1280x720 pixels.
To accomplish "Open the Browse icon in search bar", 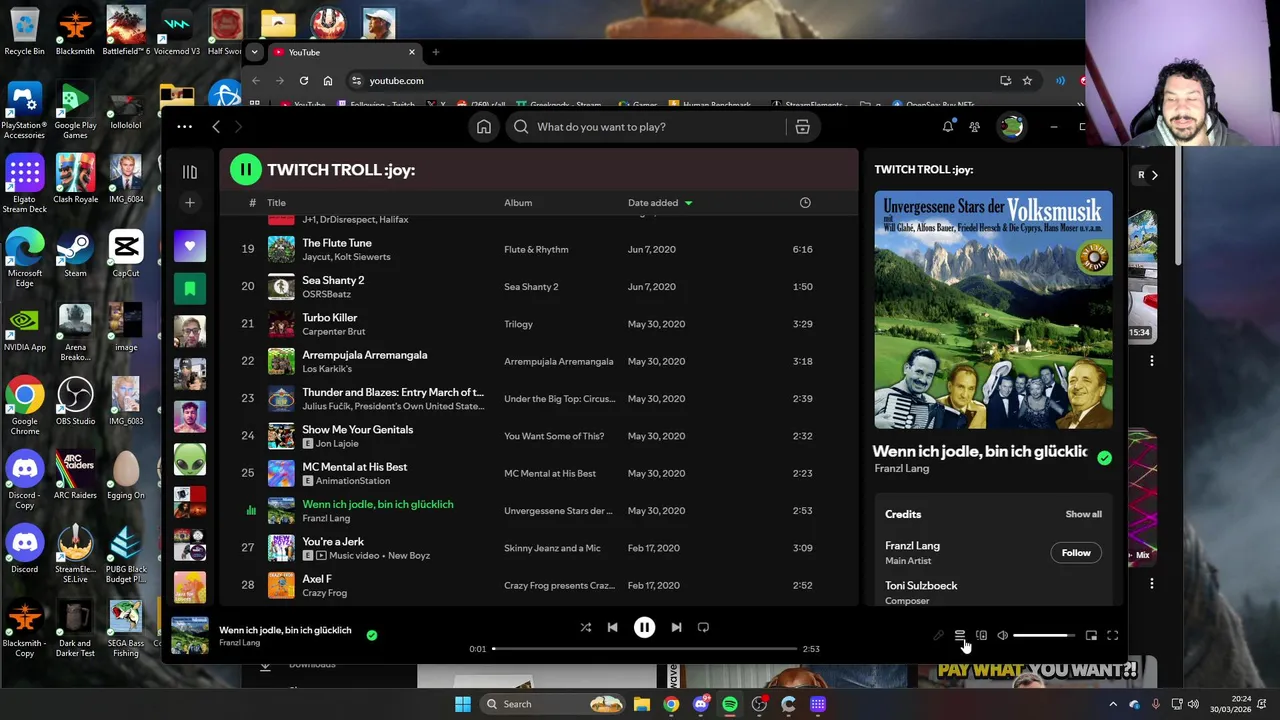I will pos(802,127).
